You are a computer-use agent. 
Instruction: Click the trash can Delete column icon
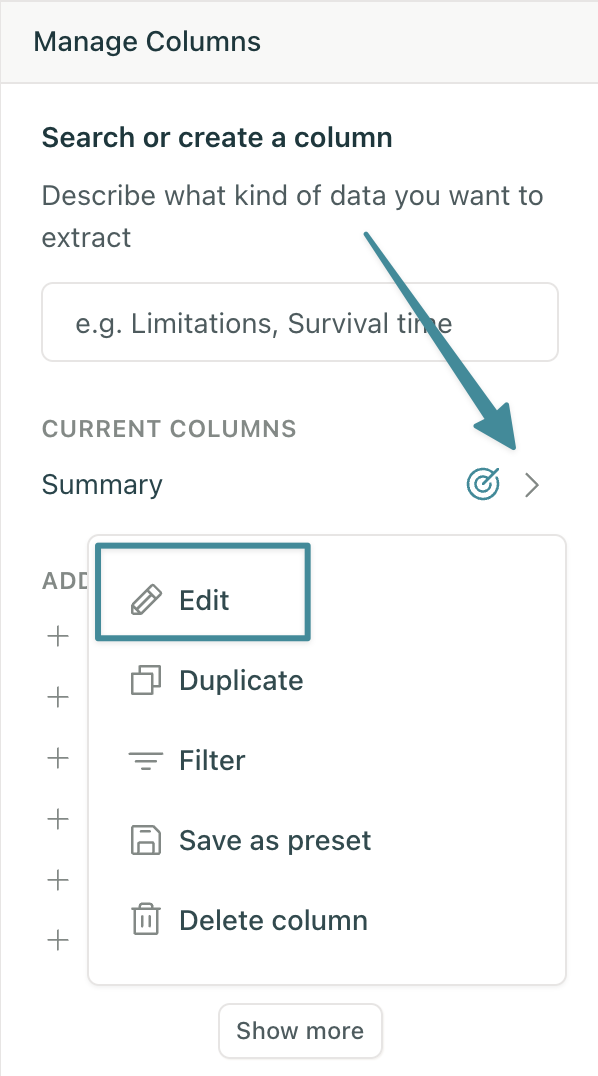pyautogui.click(x=146, y=920)
